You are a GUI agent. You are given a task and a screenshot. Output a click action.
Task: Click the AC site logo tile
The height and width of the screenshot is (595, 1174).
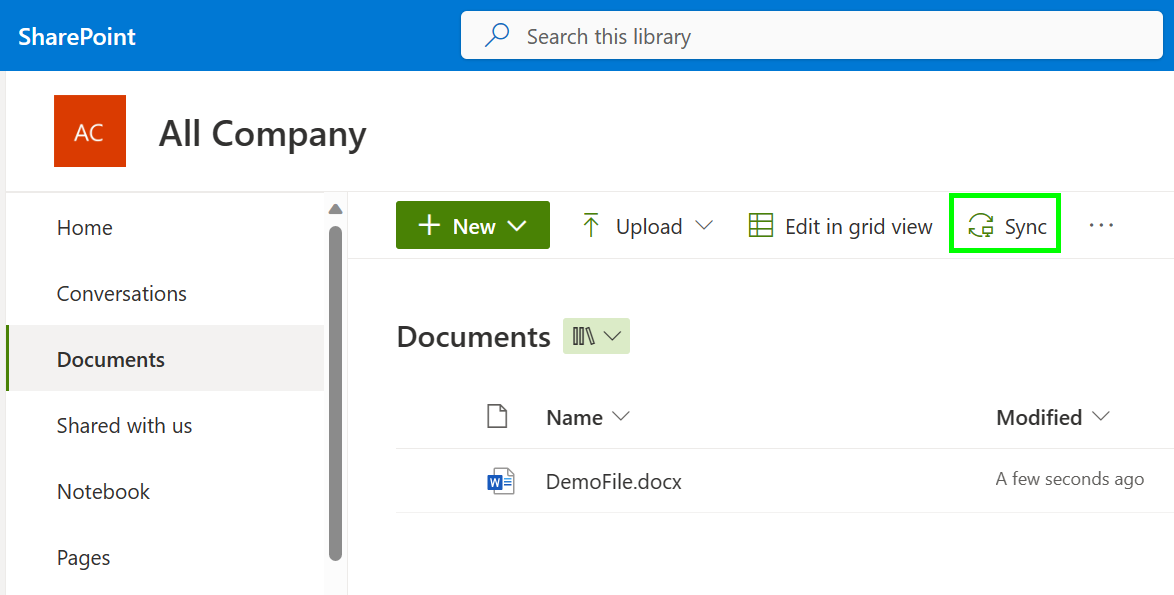click(x=90, y=131)
